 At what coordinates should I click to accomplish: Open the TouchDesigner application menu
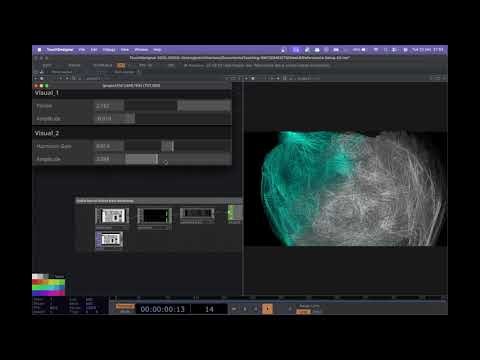coord(60,50)
